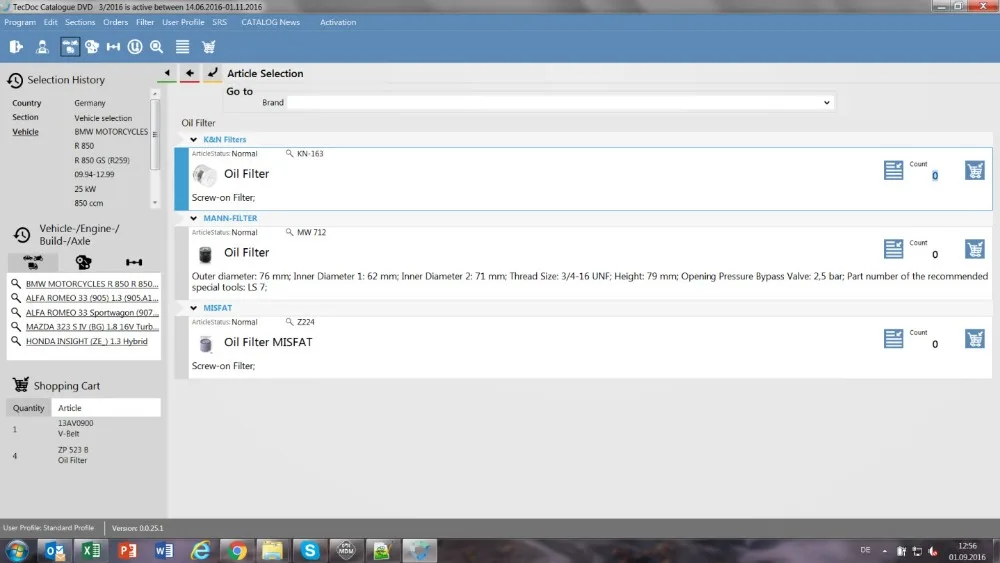
Task: Add KN-163 oil filter to cart
Action: (x=974, y=170)
